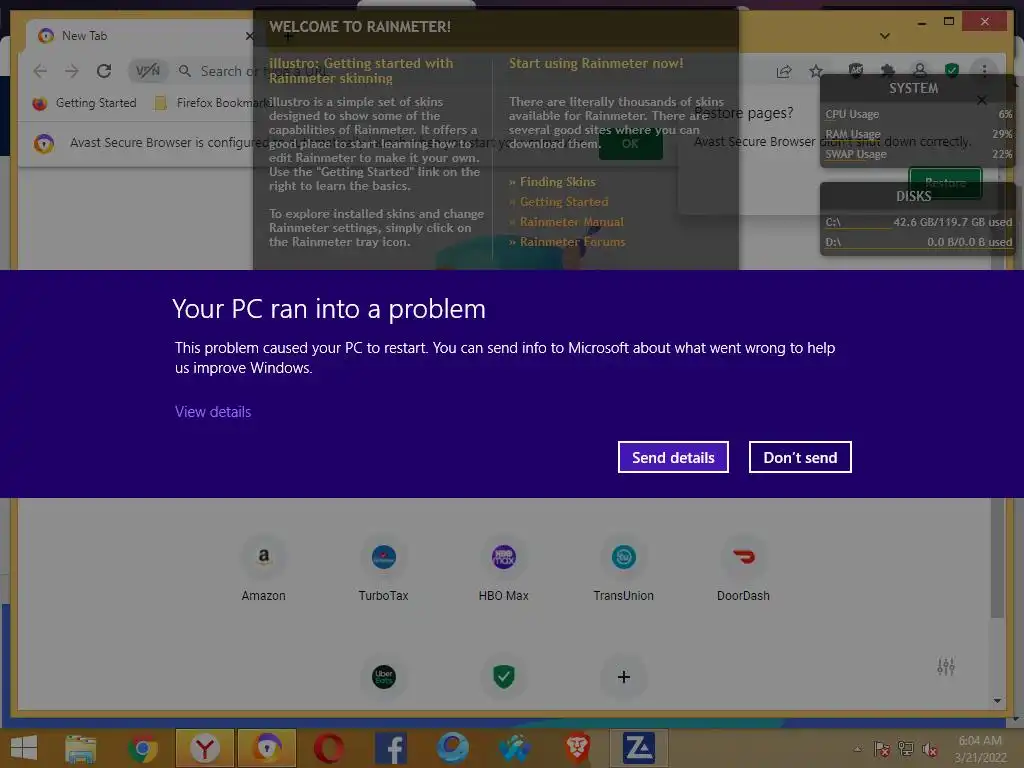Click the scrollbar down arrow

point(997,701)
